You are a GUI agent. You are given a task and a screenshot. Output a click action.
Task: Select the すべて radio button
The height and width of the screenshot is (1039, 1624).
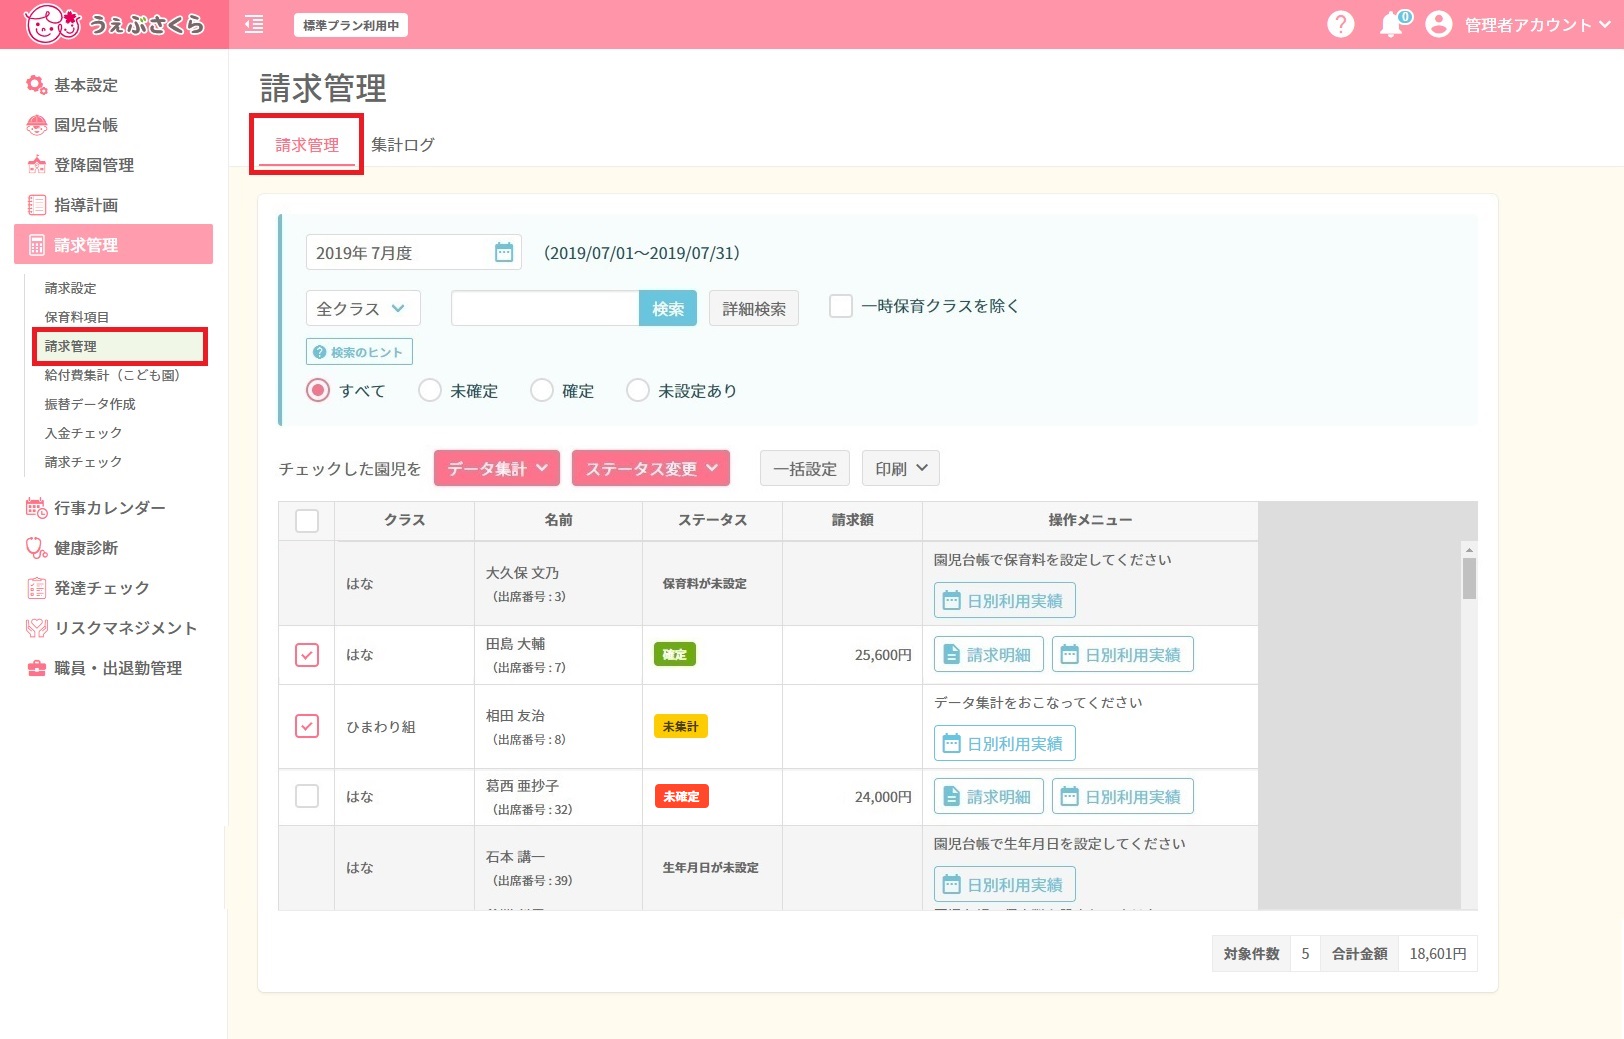click(x=318, y=390)
